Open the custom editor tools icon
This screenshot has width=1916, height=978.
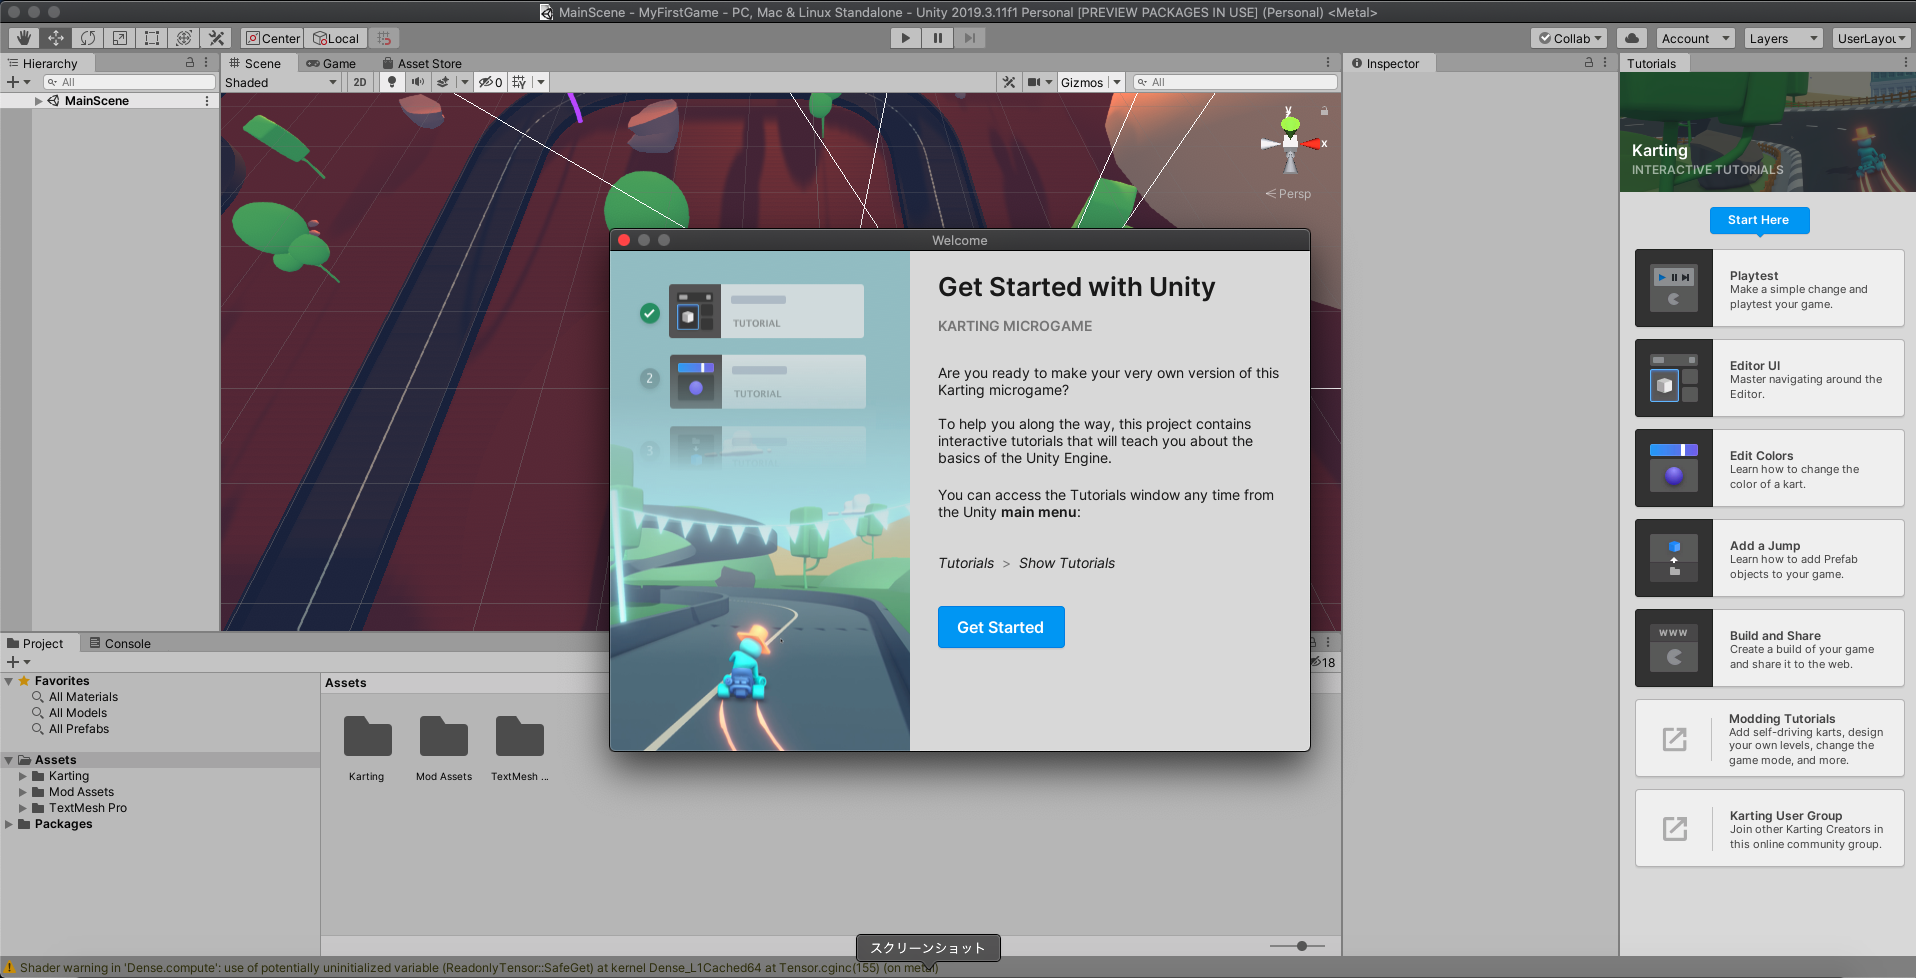[216, 38]
